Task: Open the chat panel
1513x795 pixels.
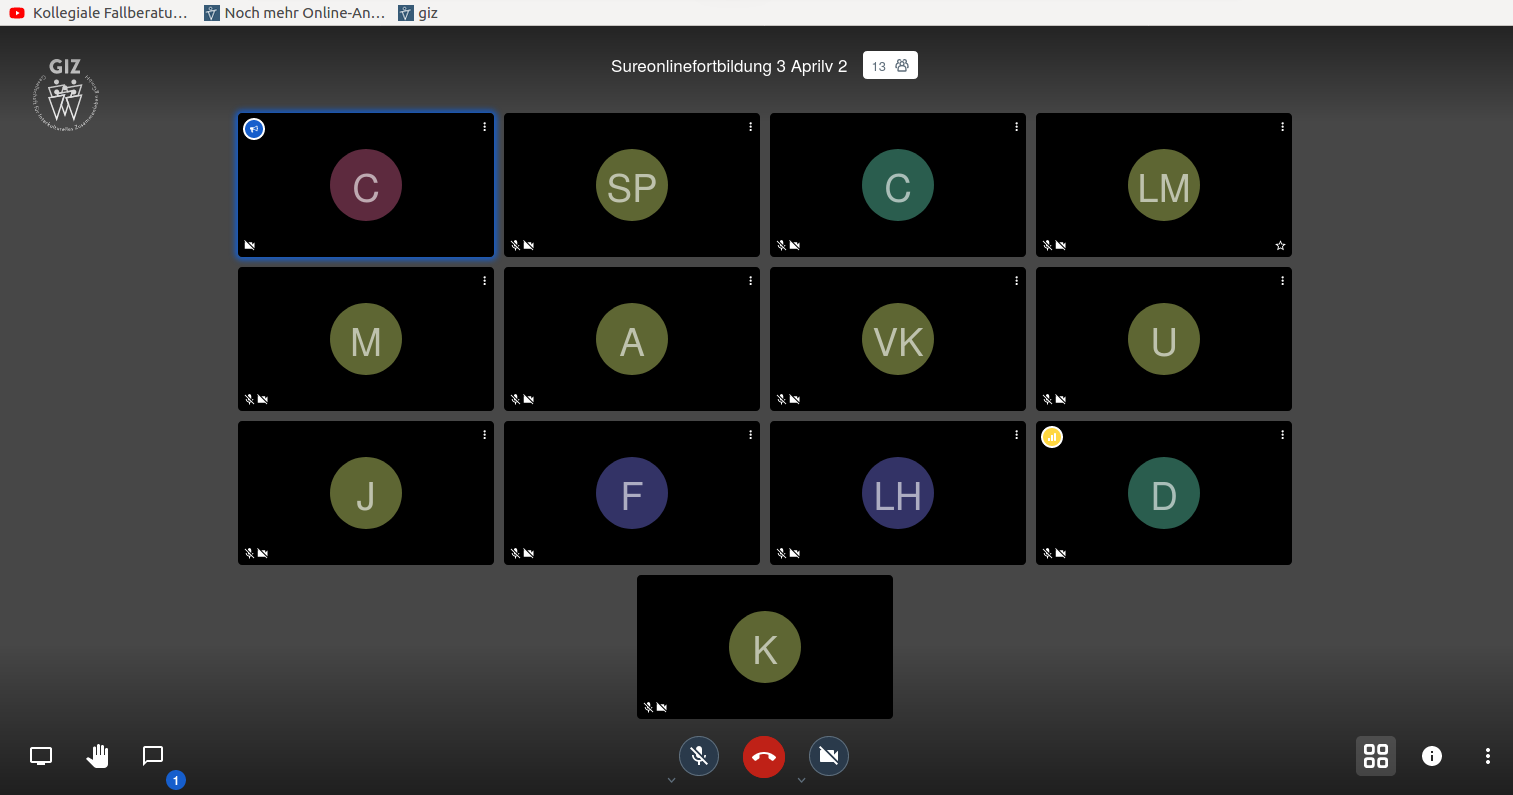Action: click(x=153, y=756)
